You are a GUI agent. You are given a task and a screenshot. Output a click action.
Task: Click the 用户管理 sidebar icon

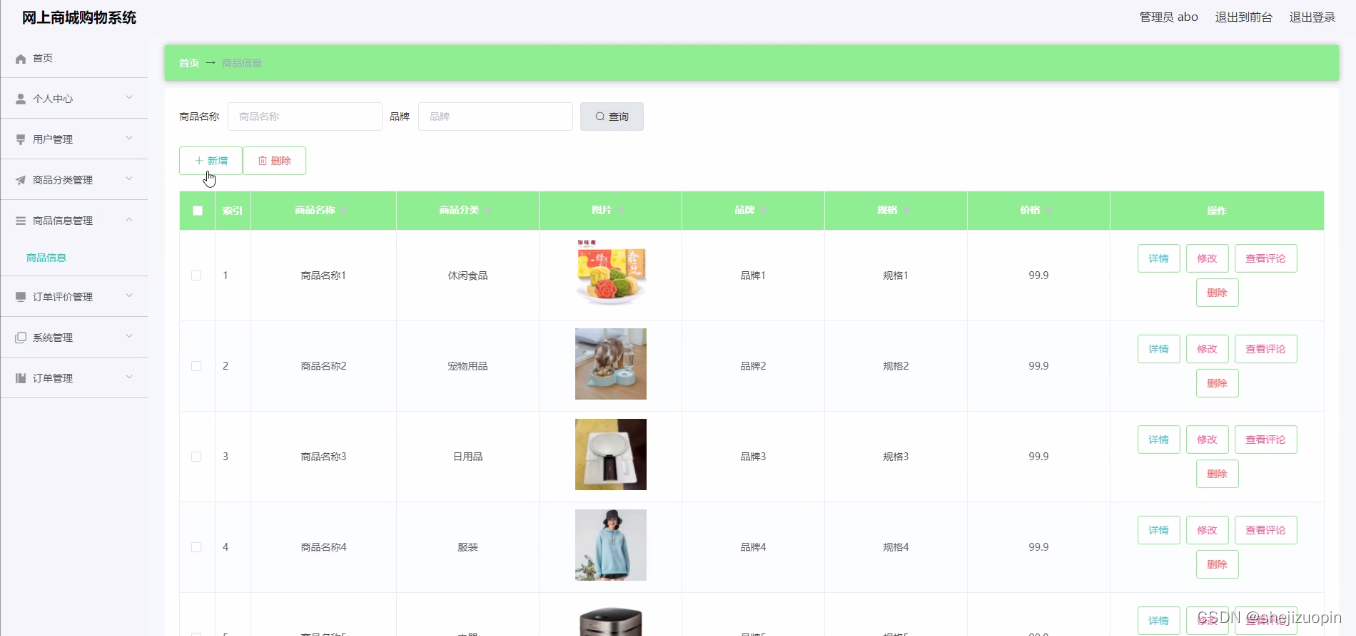[x=21, y=140]
